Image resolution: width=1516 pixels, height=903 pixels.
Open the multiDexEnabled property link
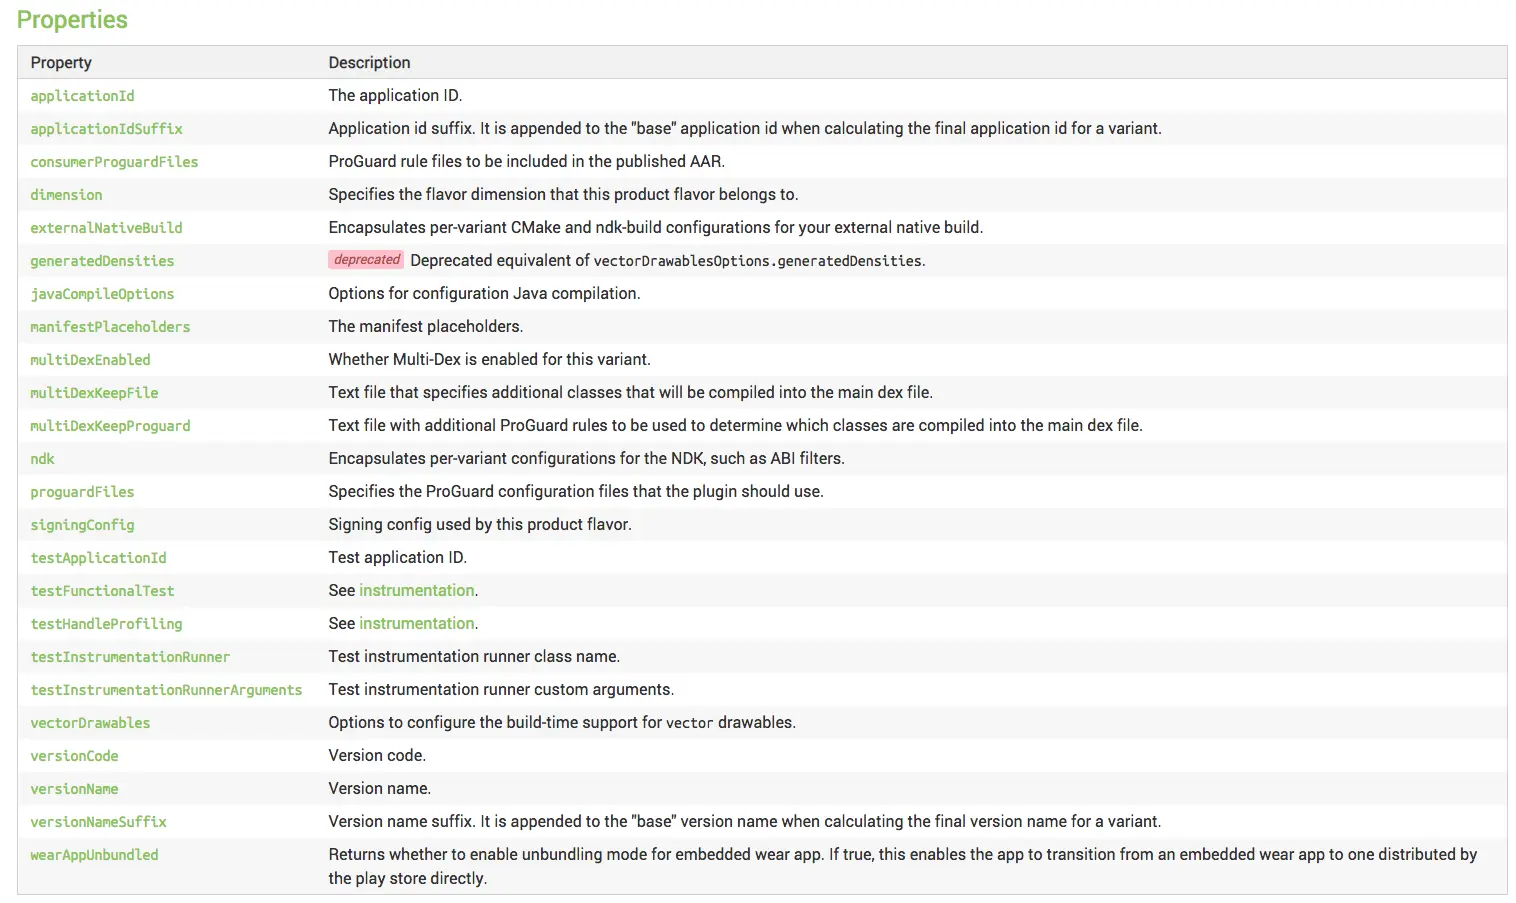coord(90,360)
